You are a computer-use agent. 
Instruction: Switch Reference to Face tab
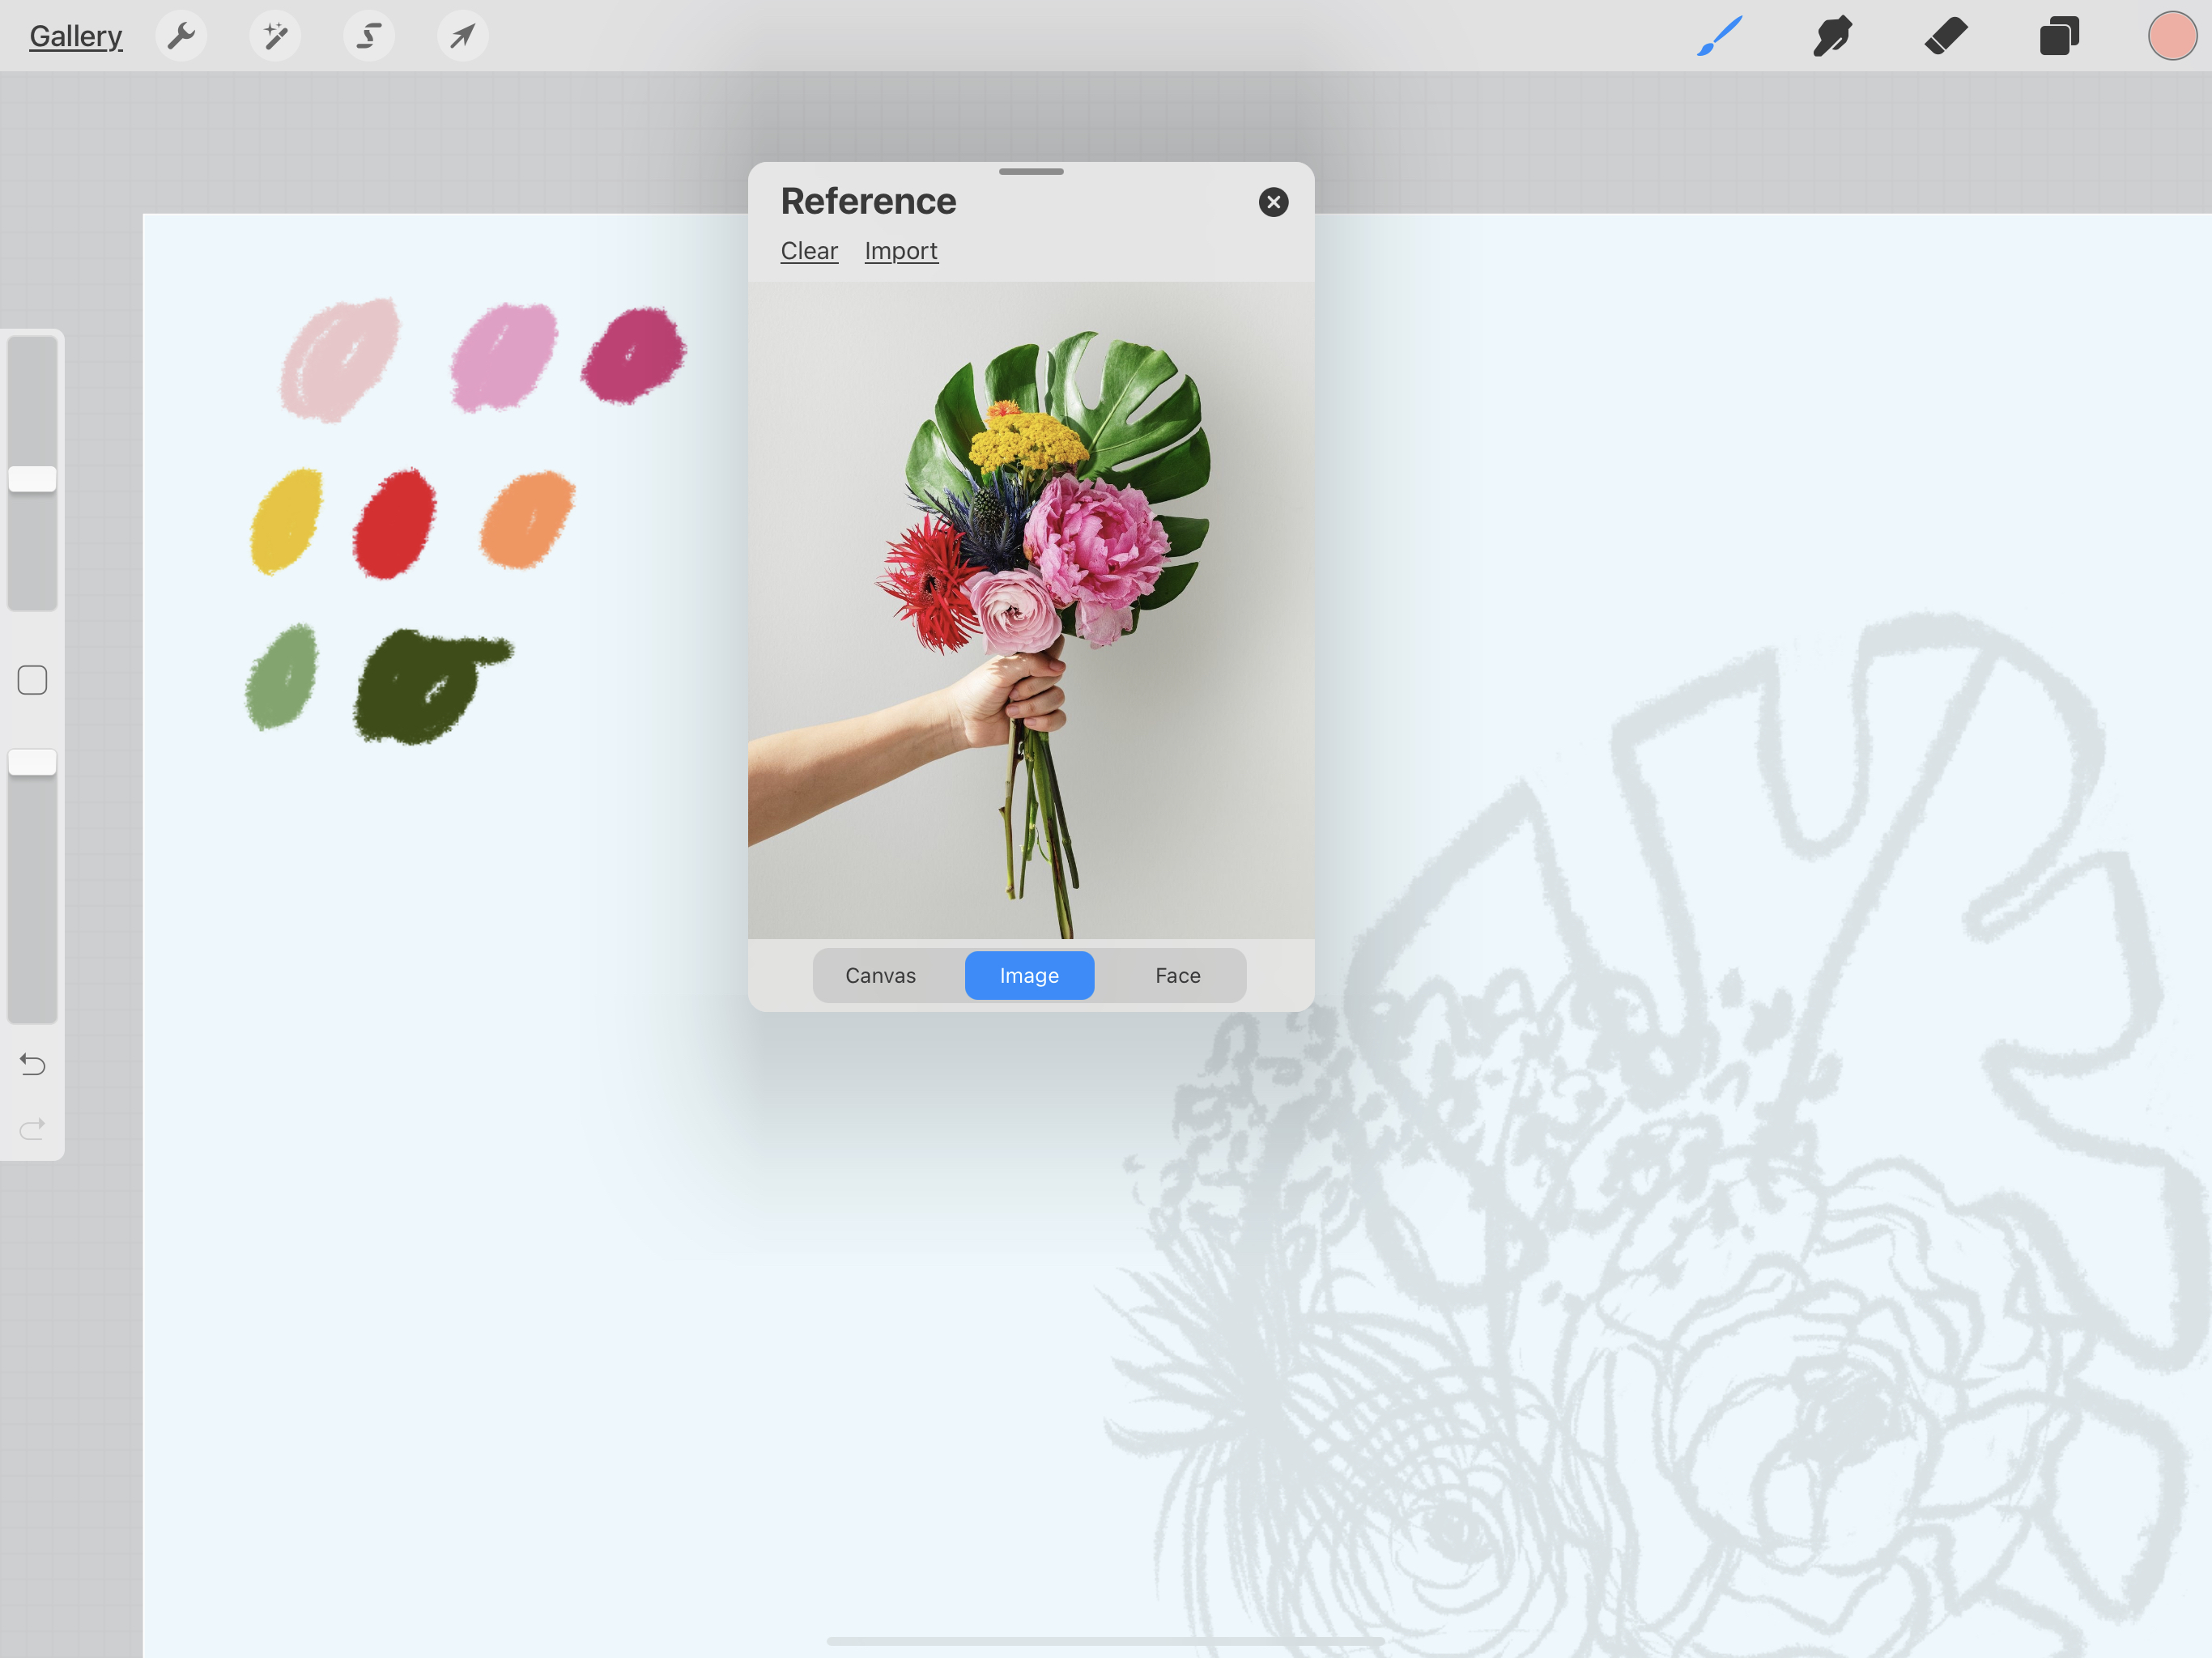click(x=1178, y=975)
